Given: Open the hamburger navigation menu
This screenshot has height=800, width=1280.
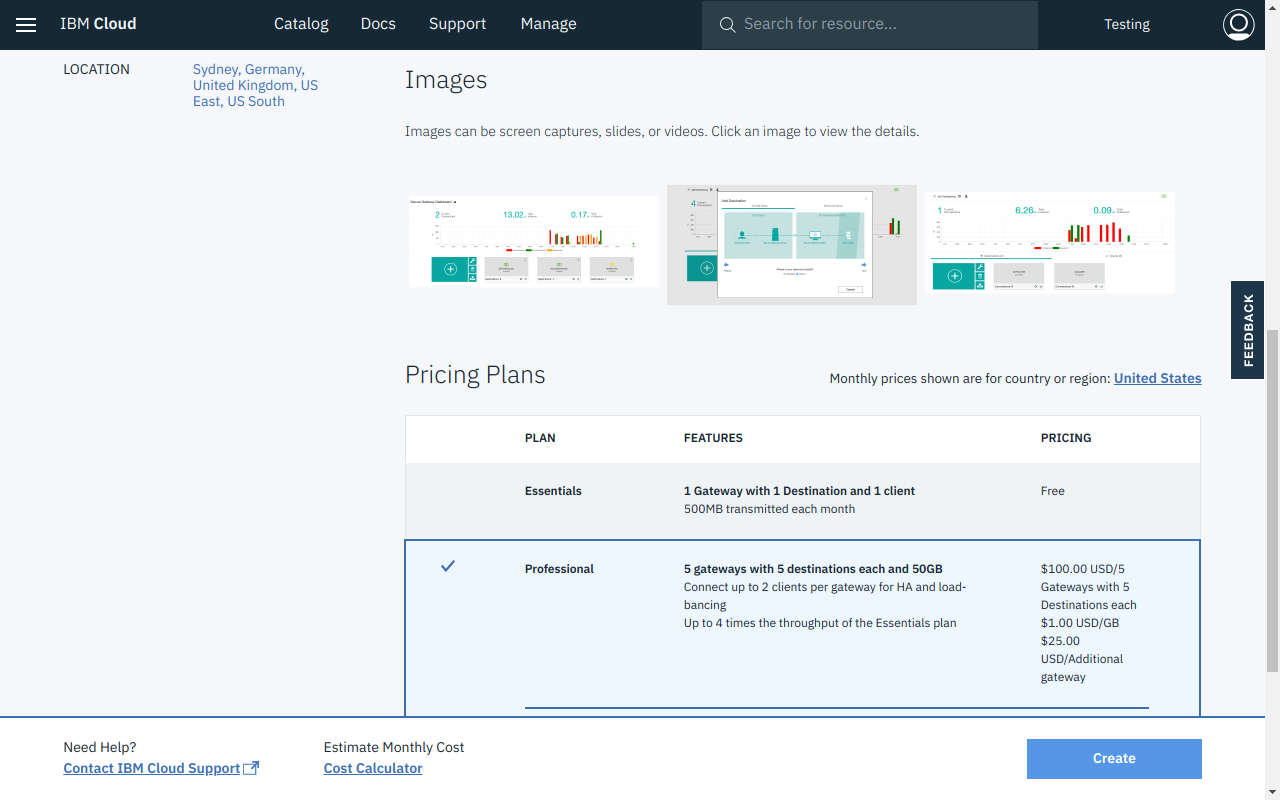Looking at the screenshot, I should 26,24.
